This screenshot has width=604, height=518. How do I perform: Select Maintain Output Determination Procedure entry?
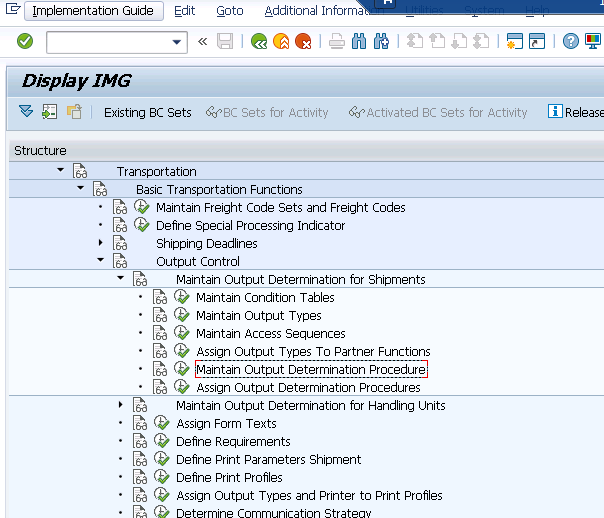click(x=310, y=370)
